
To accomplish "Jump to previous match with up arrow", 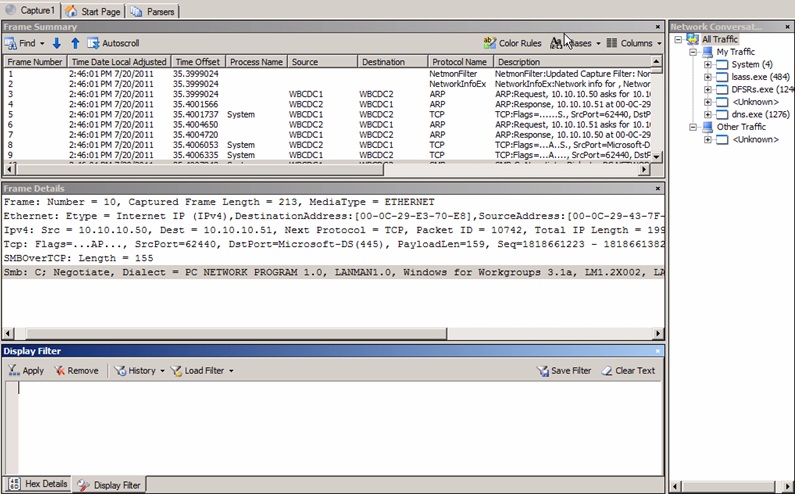I will coord(75,43).
